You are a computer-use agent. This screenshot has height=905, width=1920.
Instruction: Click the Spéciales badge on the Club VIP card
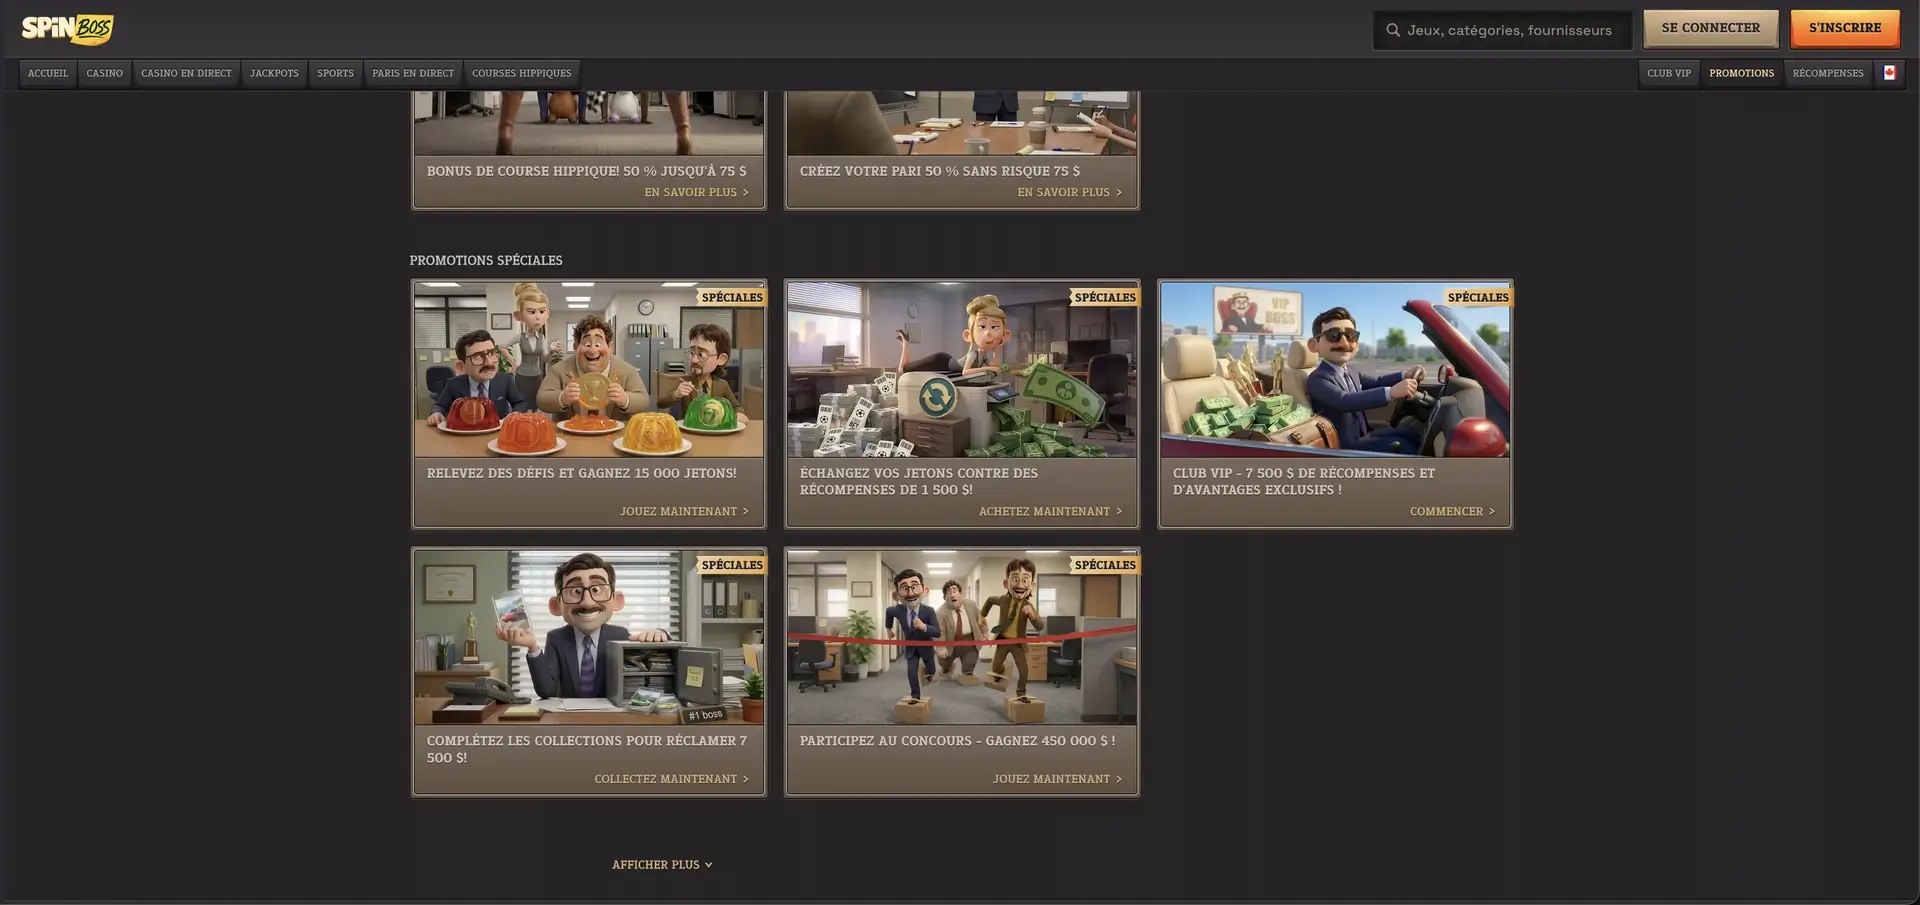click(1478, 297)
